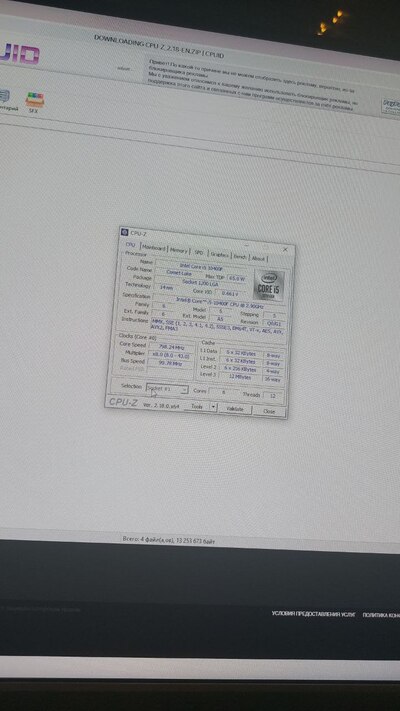Open the Graphics tab

220,254
